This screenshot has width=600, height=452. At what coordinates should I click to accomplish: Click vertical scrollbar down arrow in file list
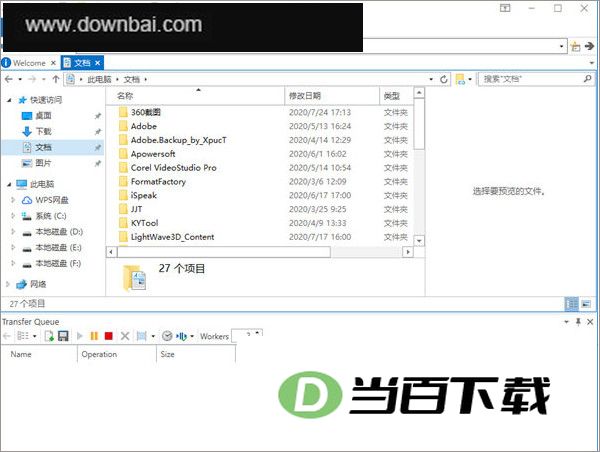(419, 241)
